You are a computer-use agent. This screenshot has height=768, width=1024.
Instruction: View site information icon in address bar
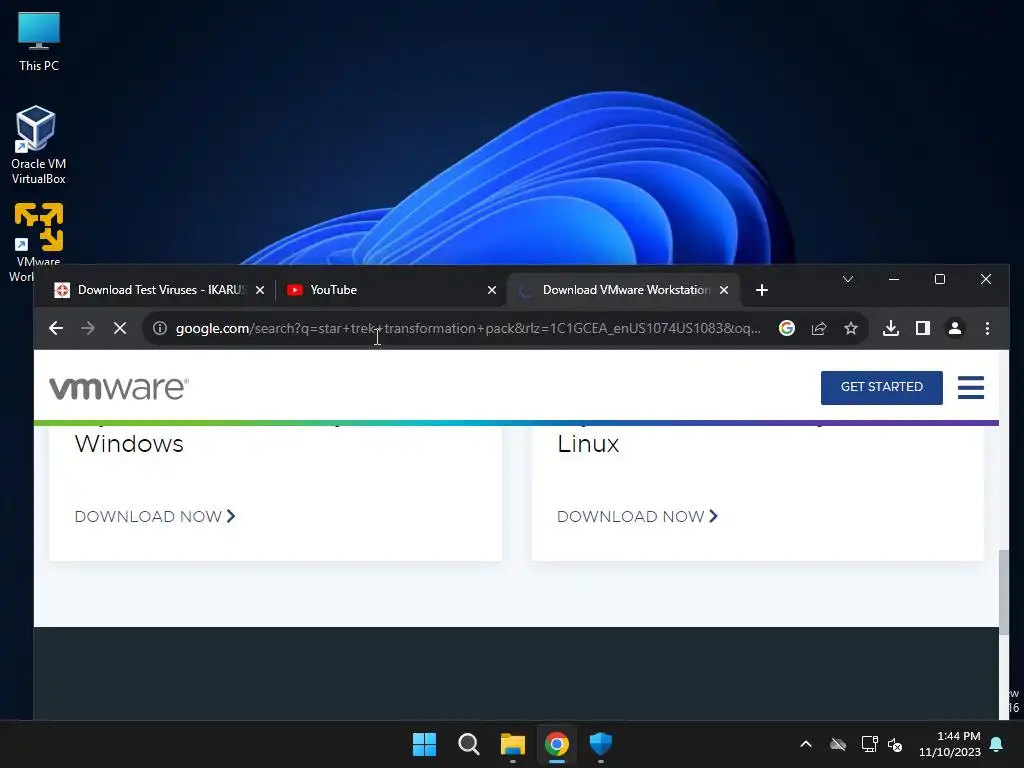[x=159, y=328]
